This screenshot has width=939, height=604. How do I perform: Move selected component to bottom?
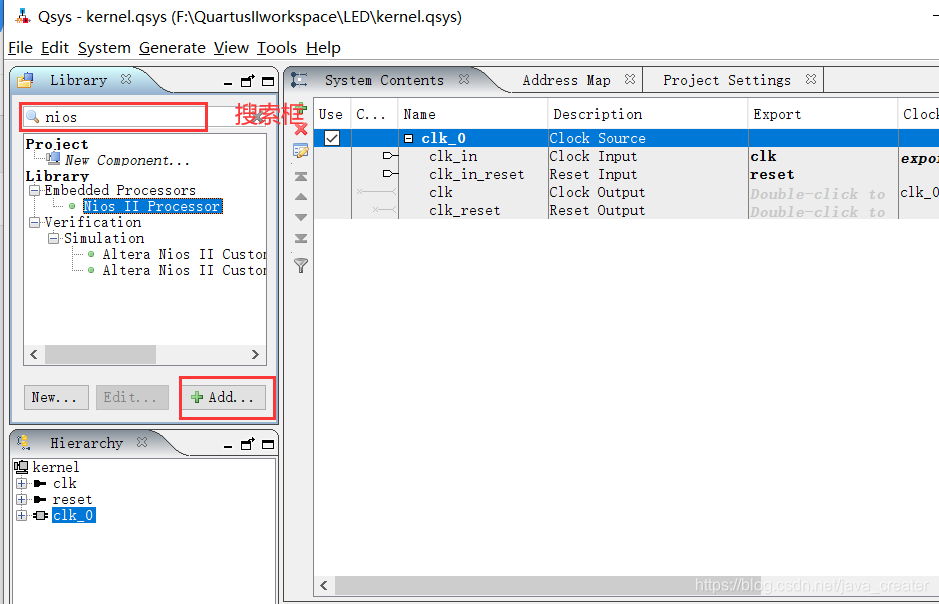point(301,238)
